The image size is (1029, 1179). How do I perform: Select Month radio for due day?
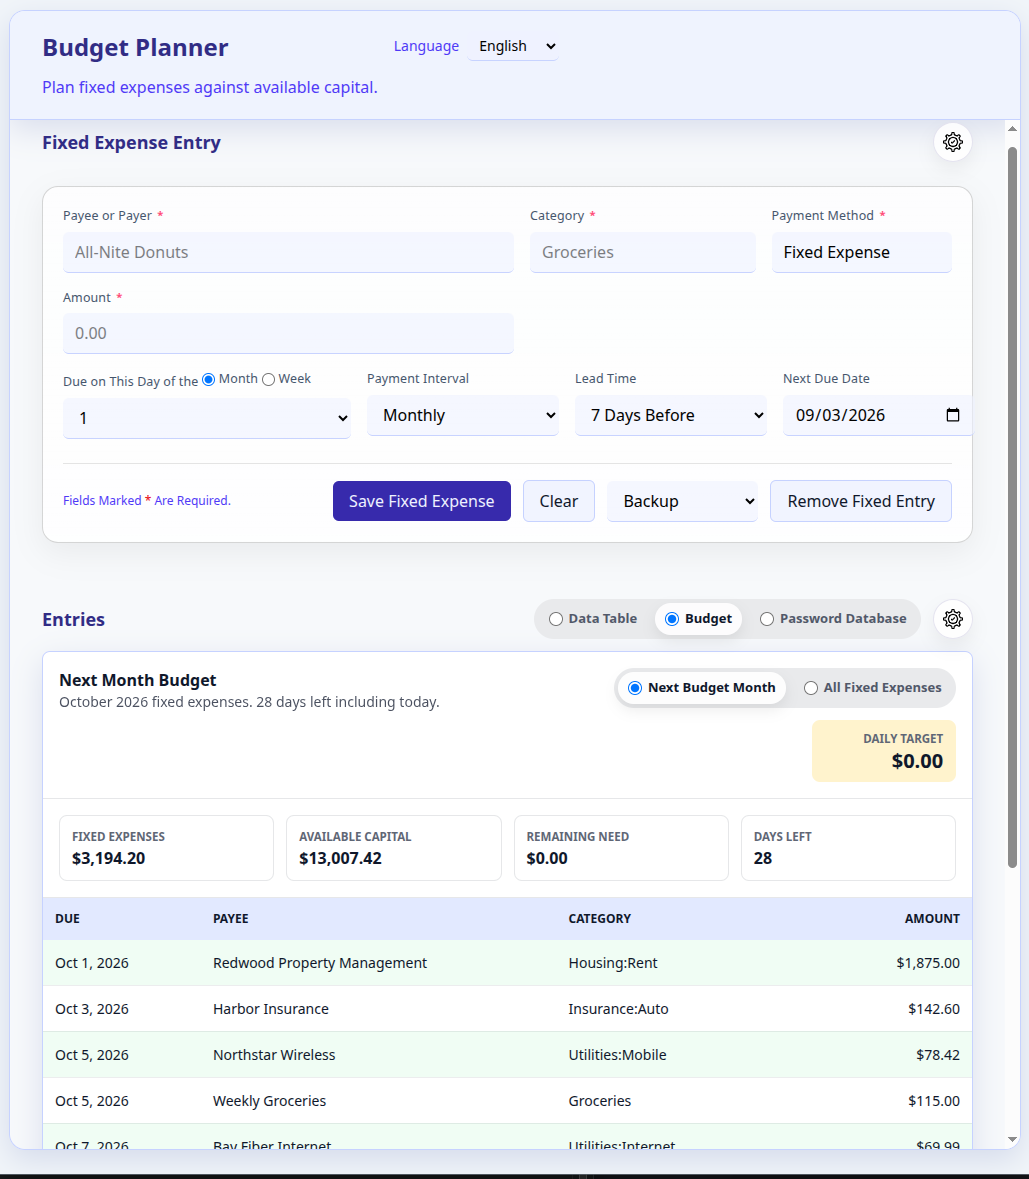208,380
